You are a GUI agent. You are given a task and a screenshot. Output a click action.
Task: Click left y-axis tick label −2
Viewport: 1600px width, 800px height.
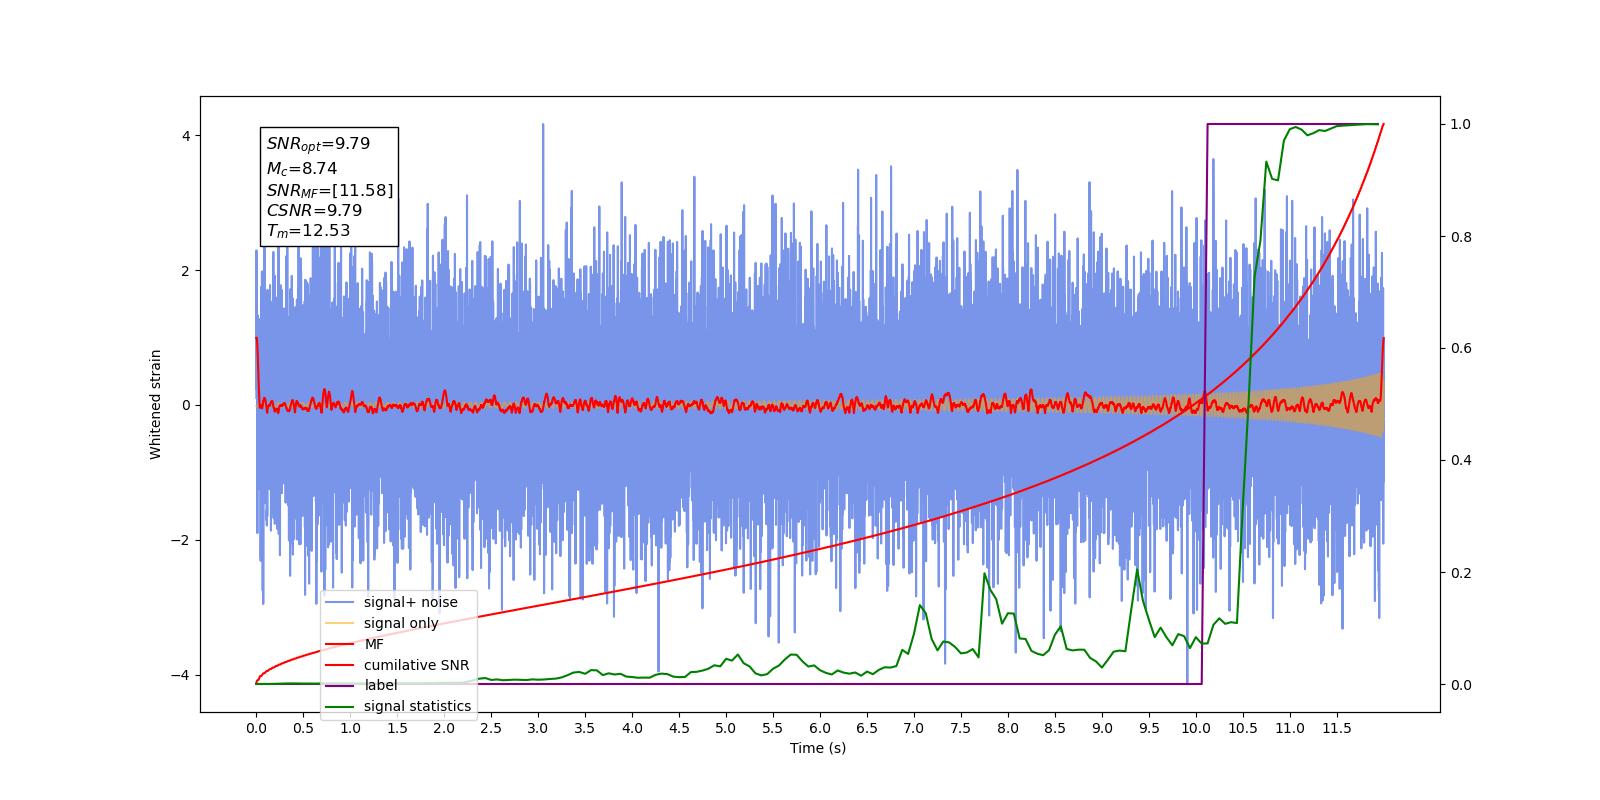tap(180, 541)
